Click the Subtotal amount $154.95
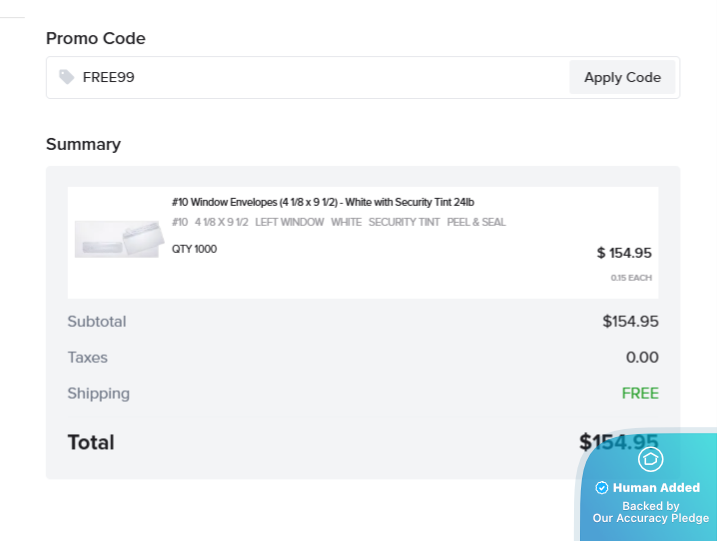Image resolution: width=717 pixels, height=541 pixels. click(x=630, y=322)
